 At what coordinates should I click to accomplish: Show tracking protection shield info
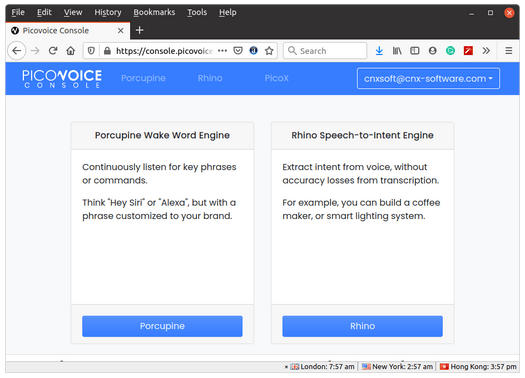tap(91, 51)
